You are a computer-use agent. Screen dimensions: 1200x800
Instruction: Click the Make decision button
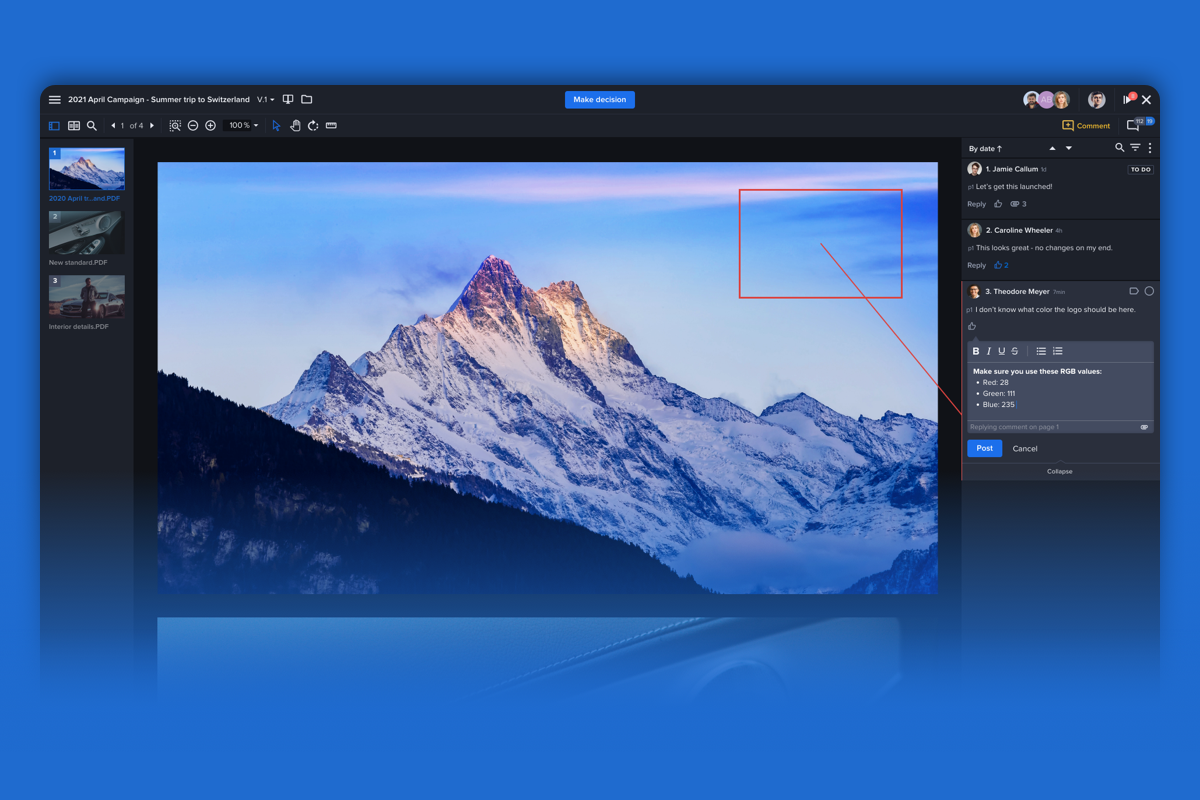599,99
